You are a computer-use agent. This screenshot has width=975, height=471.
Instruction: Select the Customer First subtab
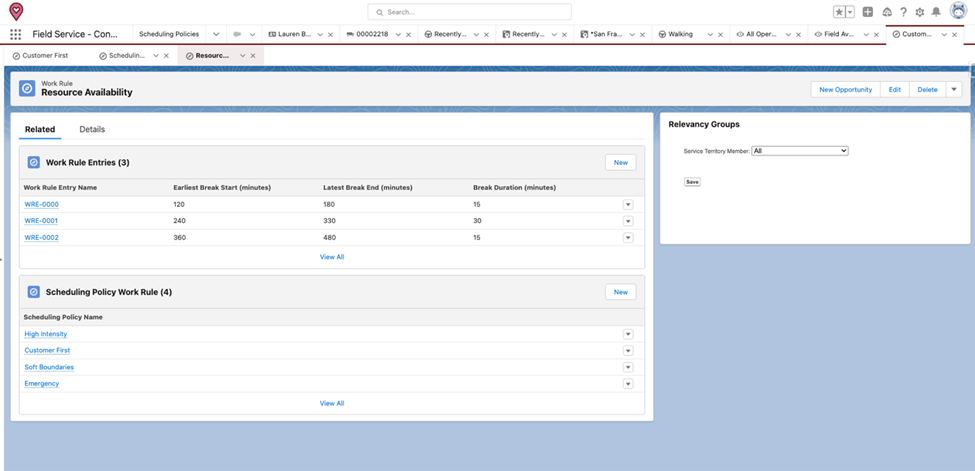point(45,56)
